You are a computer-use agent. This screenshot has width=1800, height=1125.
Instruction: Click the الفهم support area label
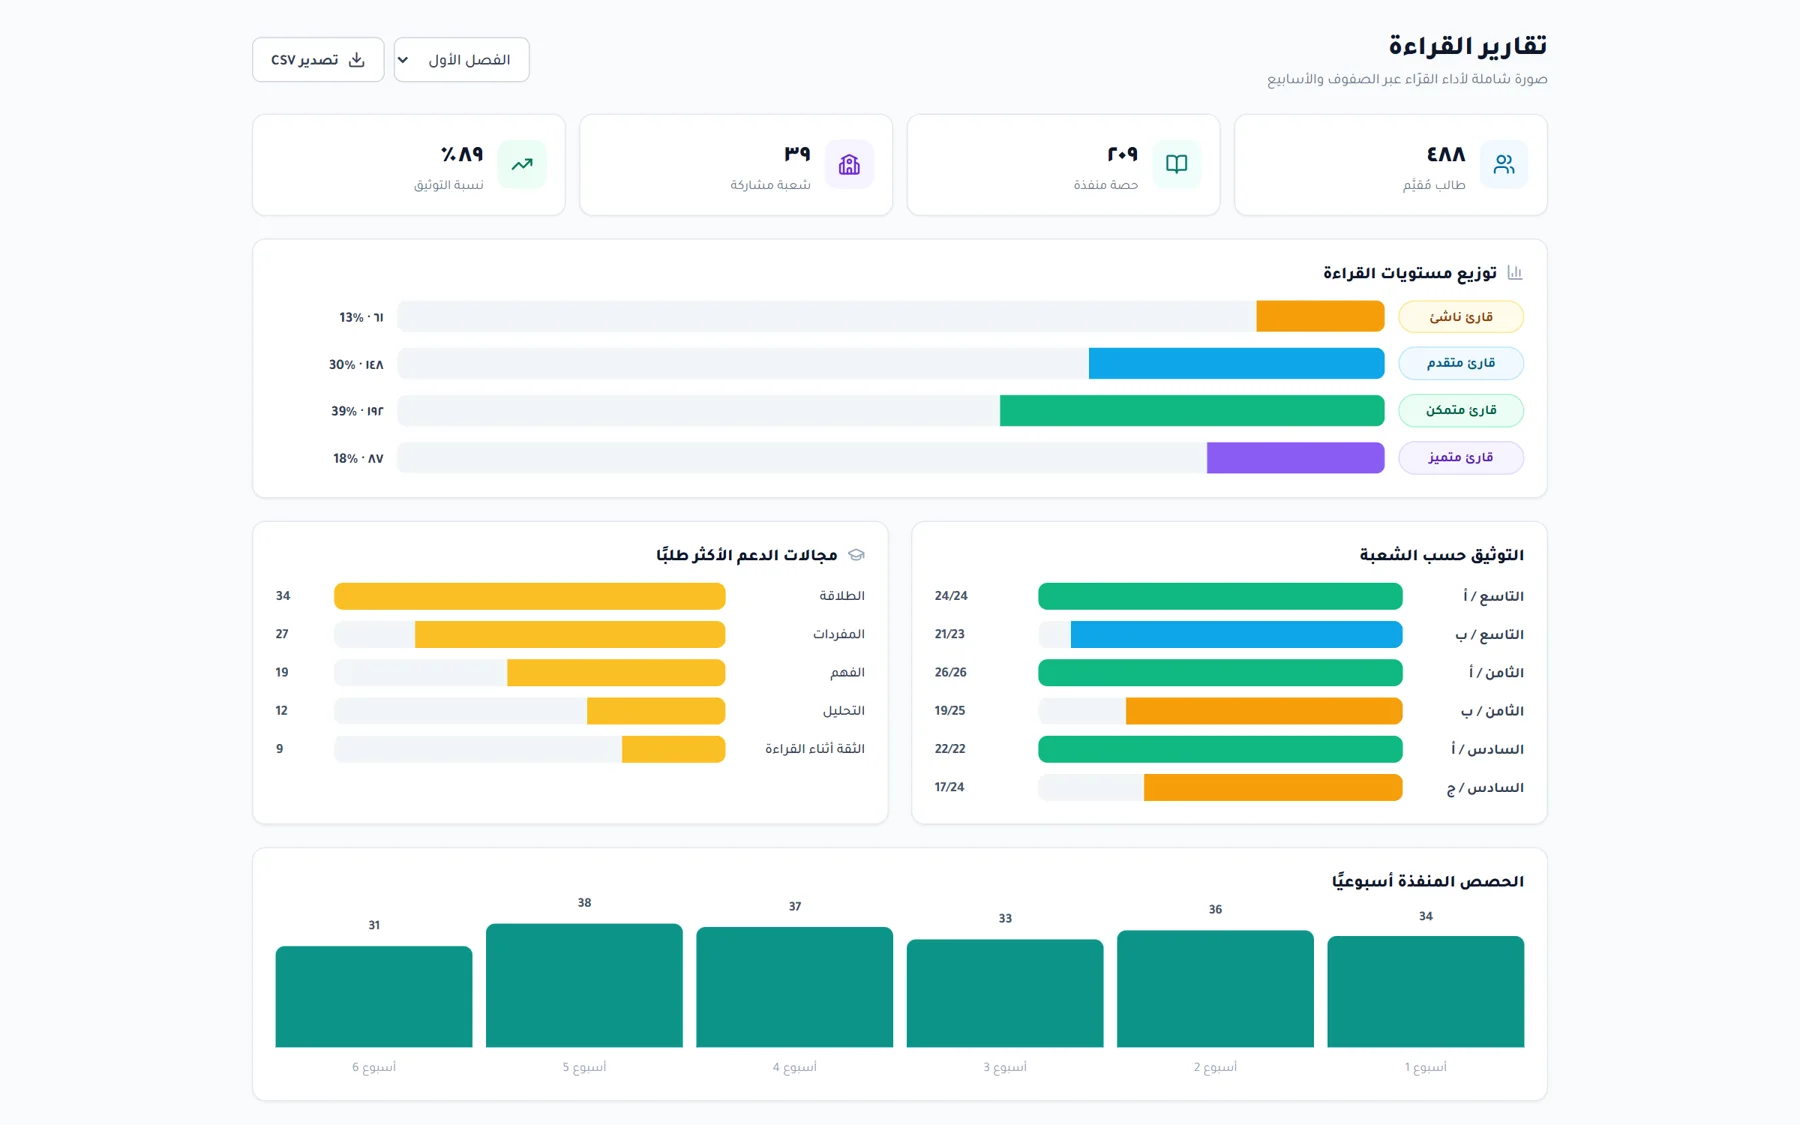847,672
